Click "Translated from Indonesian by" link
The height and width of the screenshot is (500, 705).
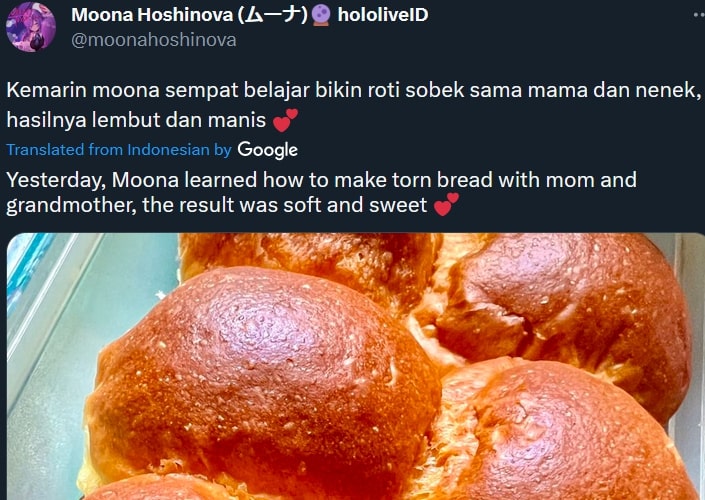[119, 150]
